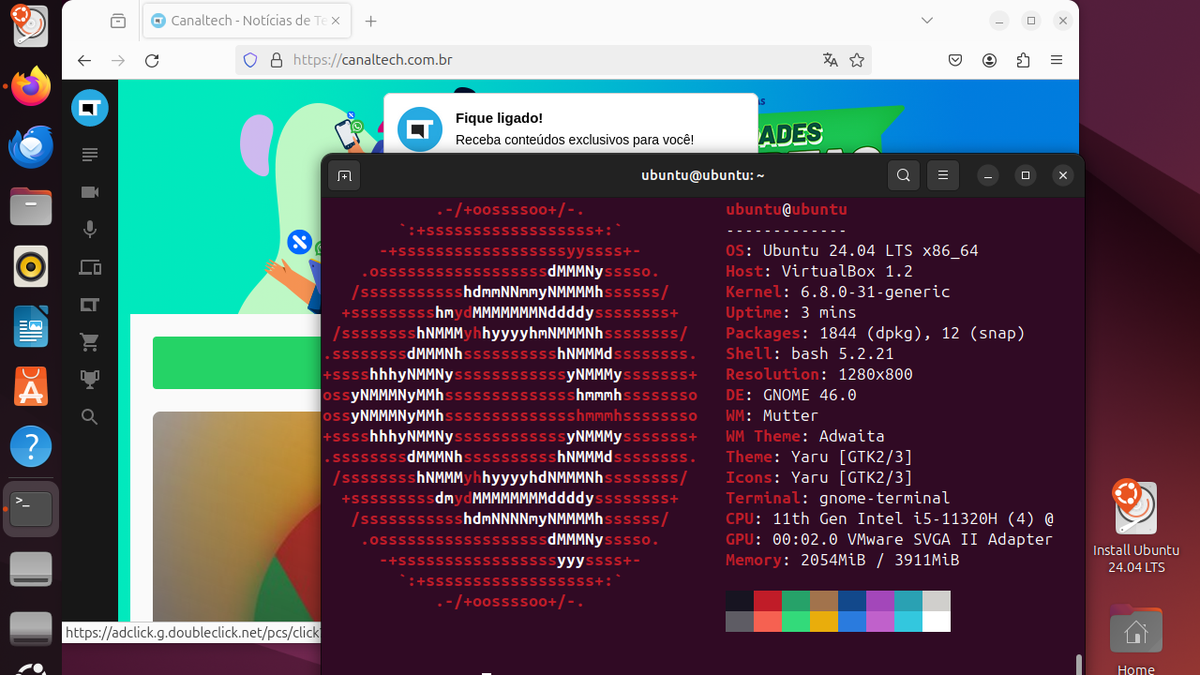Open the Firefox account button
Viewport: 1200px width, 675px height.
tap(989, 60)
